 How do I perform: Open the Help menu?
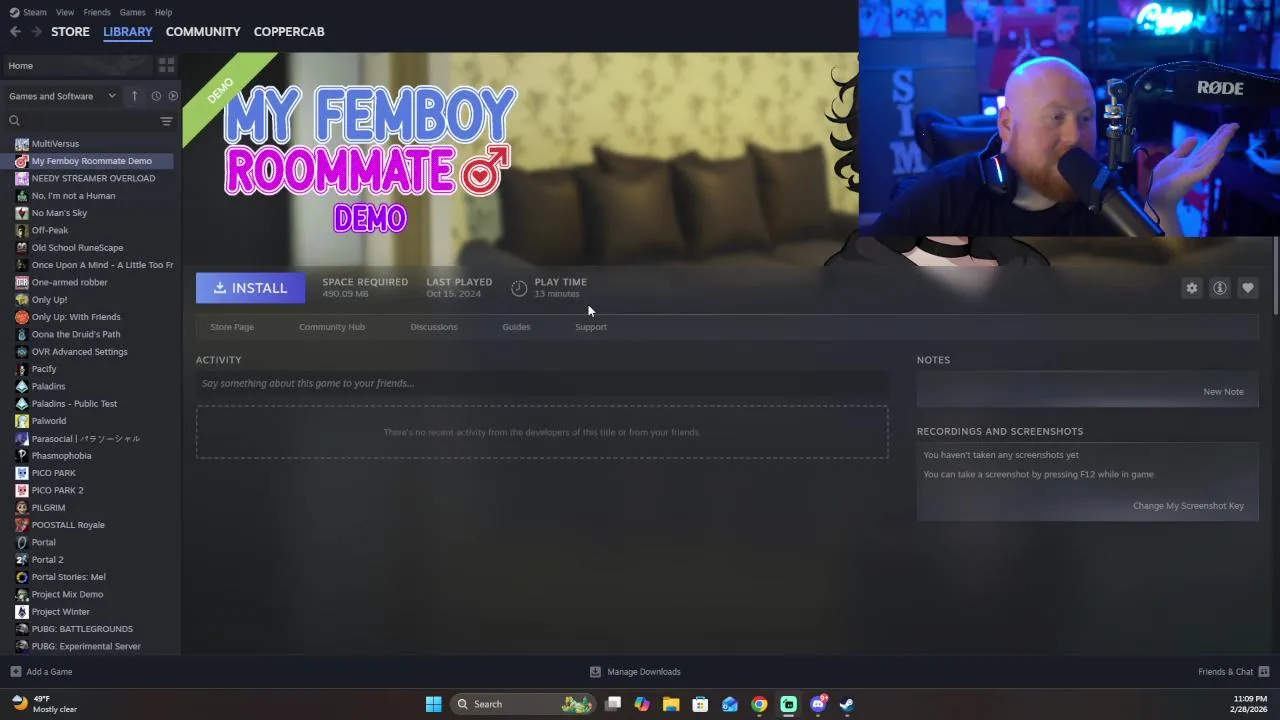pyautogui.click(x=163, y=12)
